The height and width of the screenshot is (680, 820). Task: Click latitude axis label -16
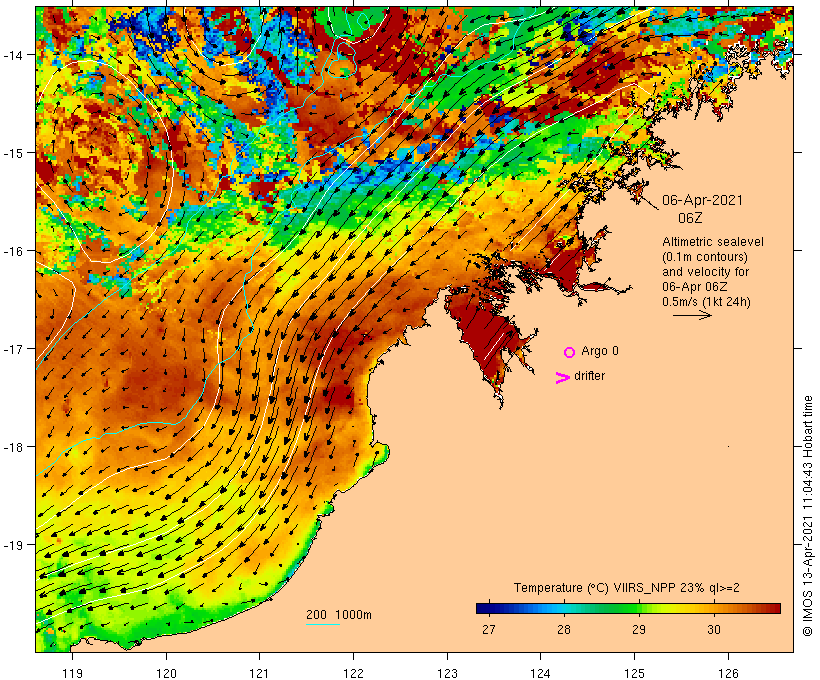[13, 251]
